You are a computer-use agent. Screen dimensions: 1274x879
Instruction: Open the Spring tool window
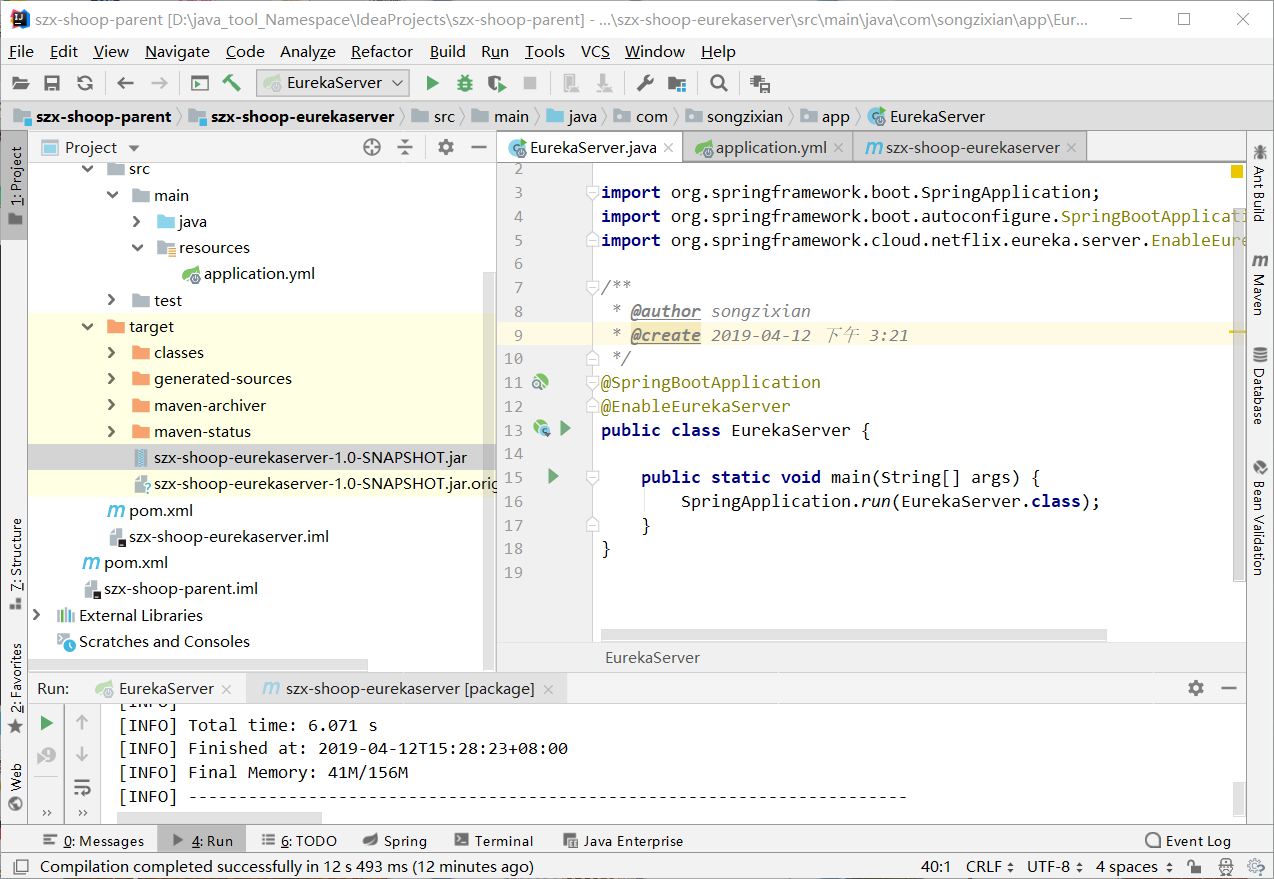pyautogui.click(x=394, y=841)
